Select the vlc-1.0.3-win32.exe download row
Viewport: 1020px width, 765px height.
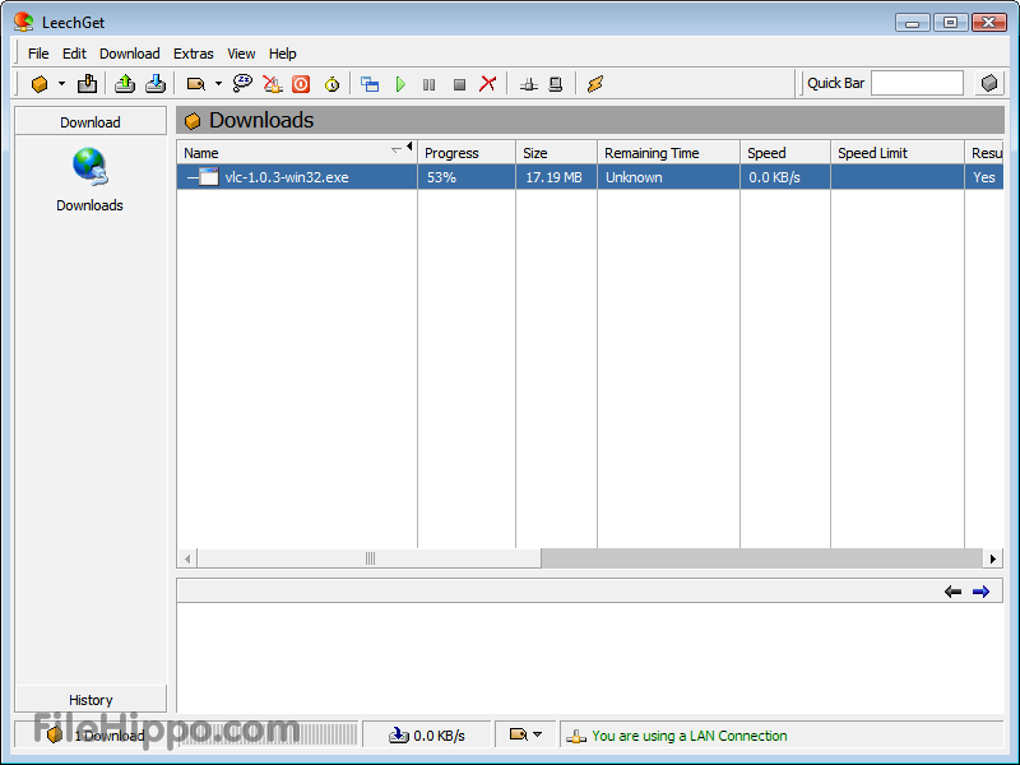coord(590,177)
